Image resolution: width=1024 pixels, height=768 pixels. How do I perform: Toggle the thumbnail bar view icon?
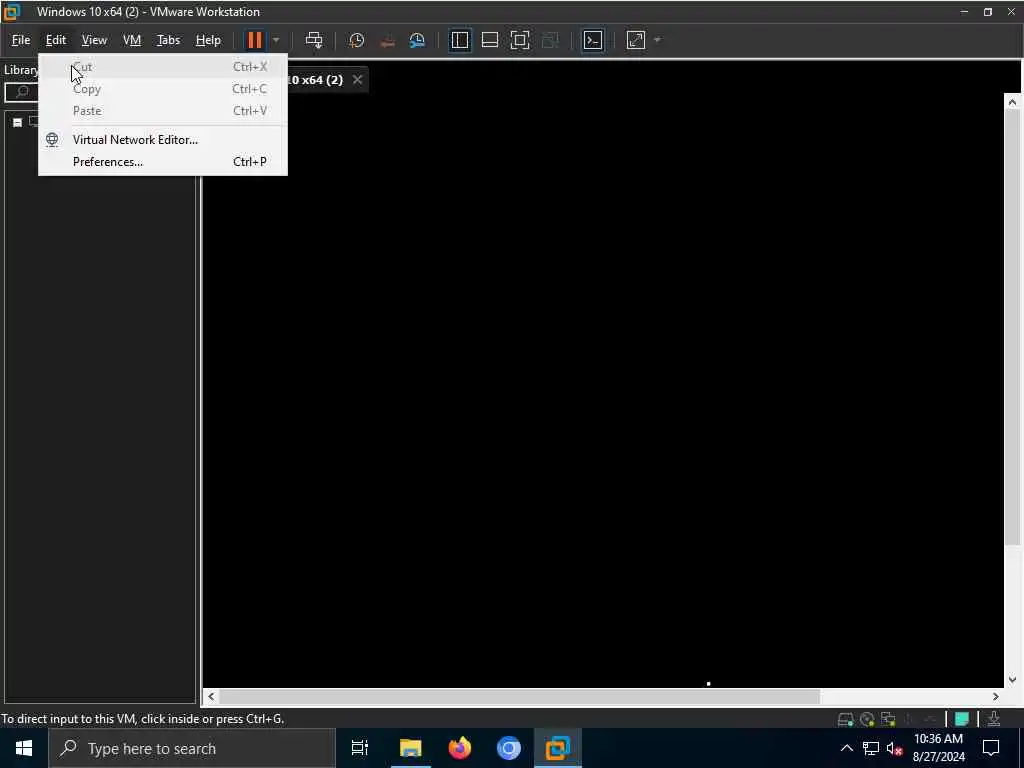490,40
